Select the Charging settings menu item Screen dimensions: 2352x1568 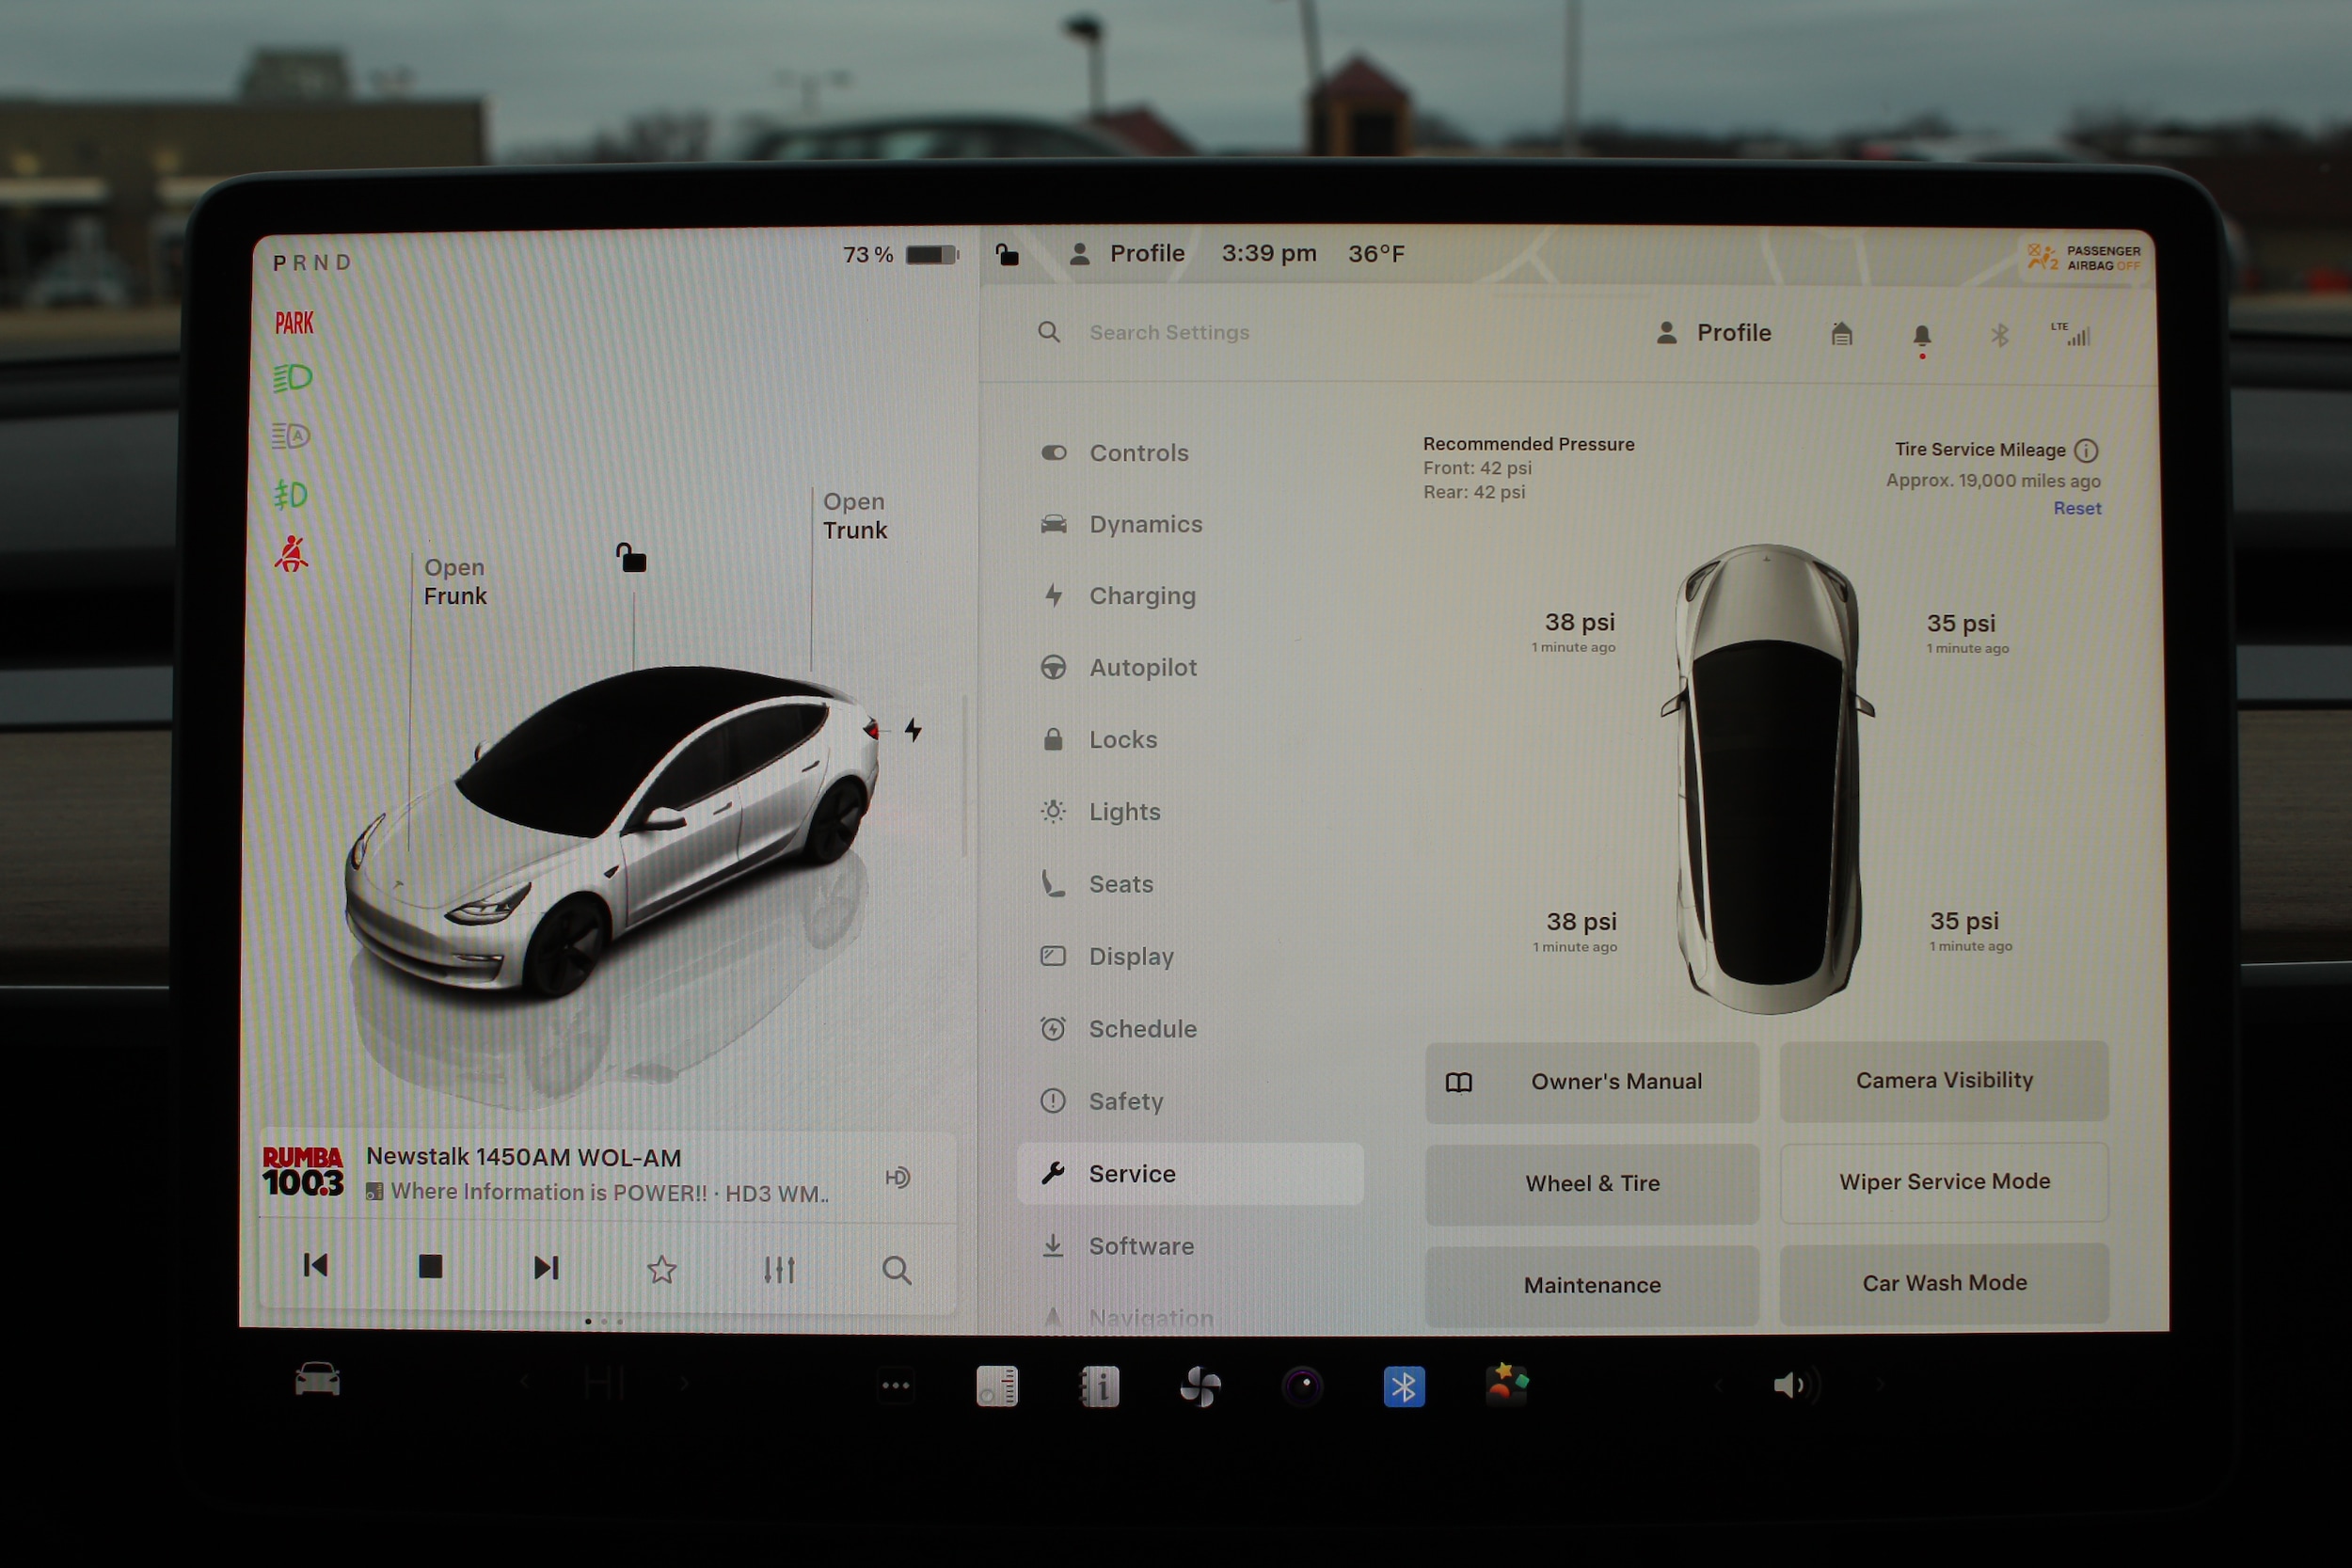[x=1141, y=596]
